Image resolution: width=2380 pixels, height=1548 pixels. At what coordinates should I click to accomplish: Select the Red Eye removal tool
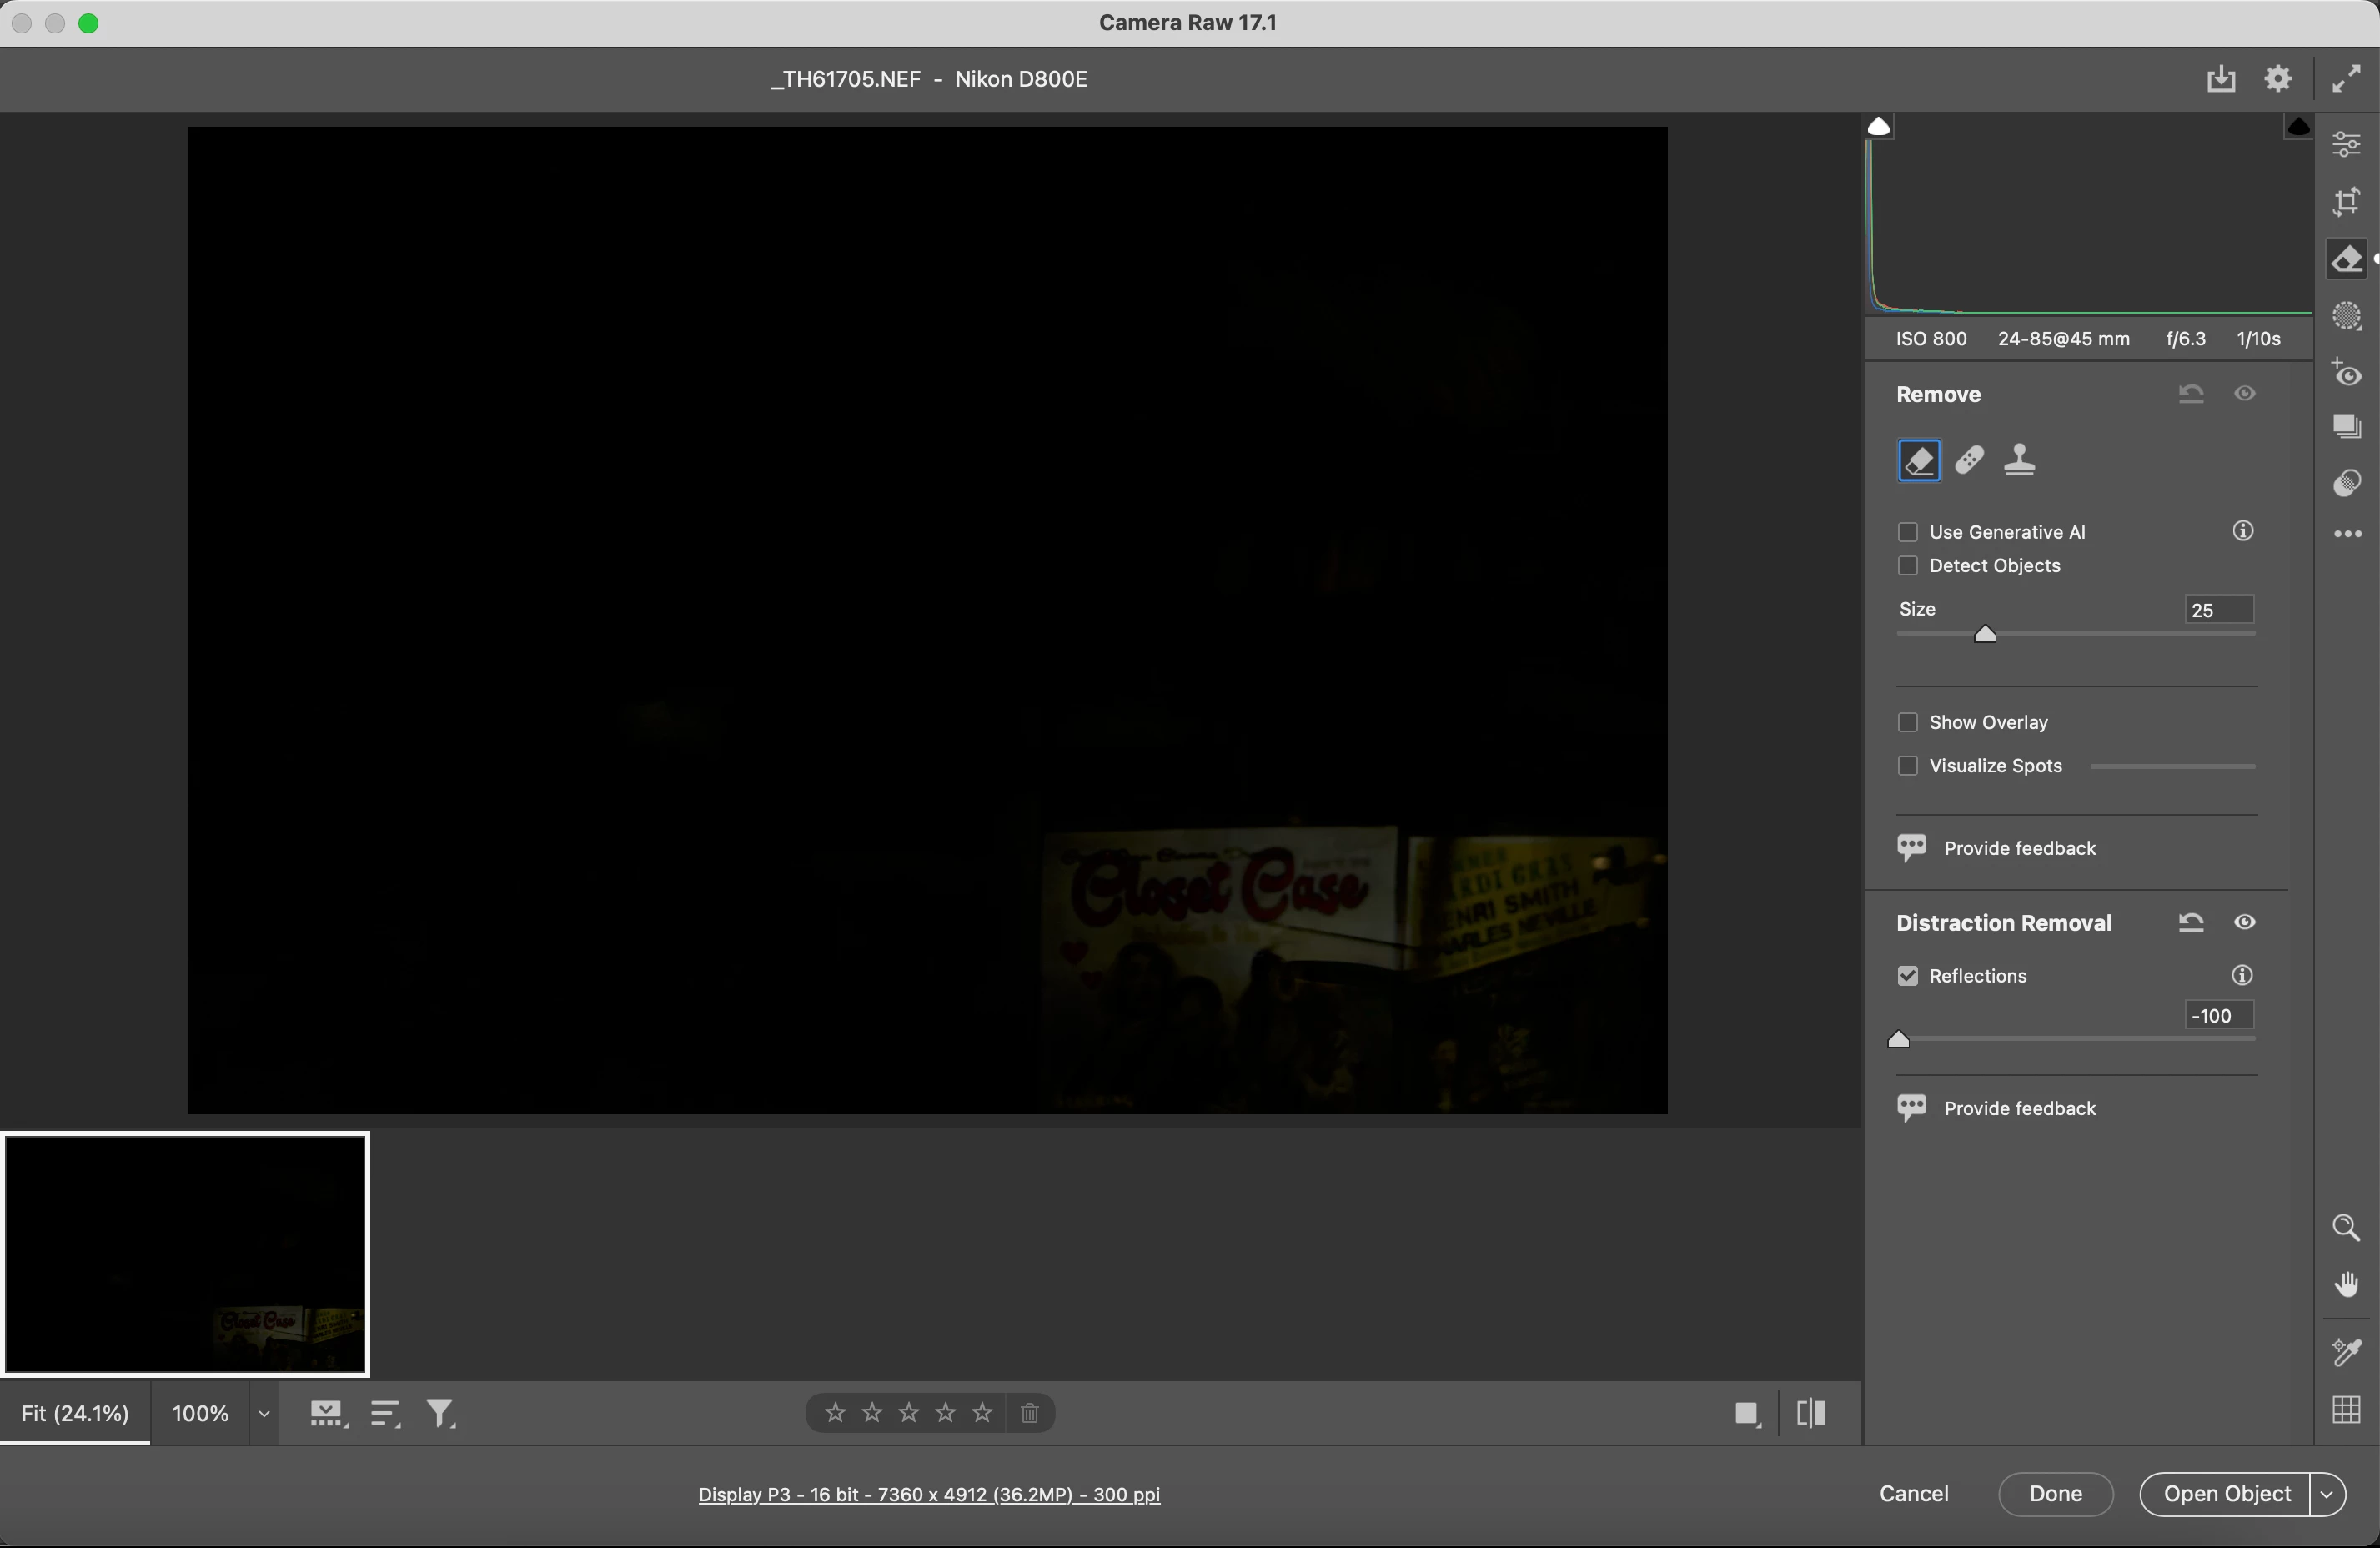tap(2346, 374)
